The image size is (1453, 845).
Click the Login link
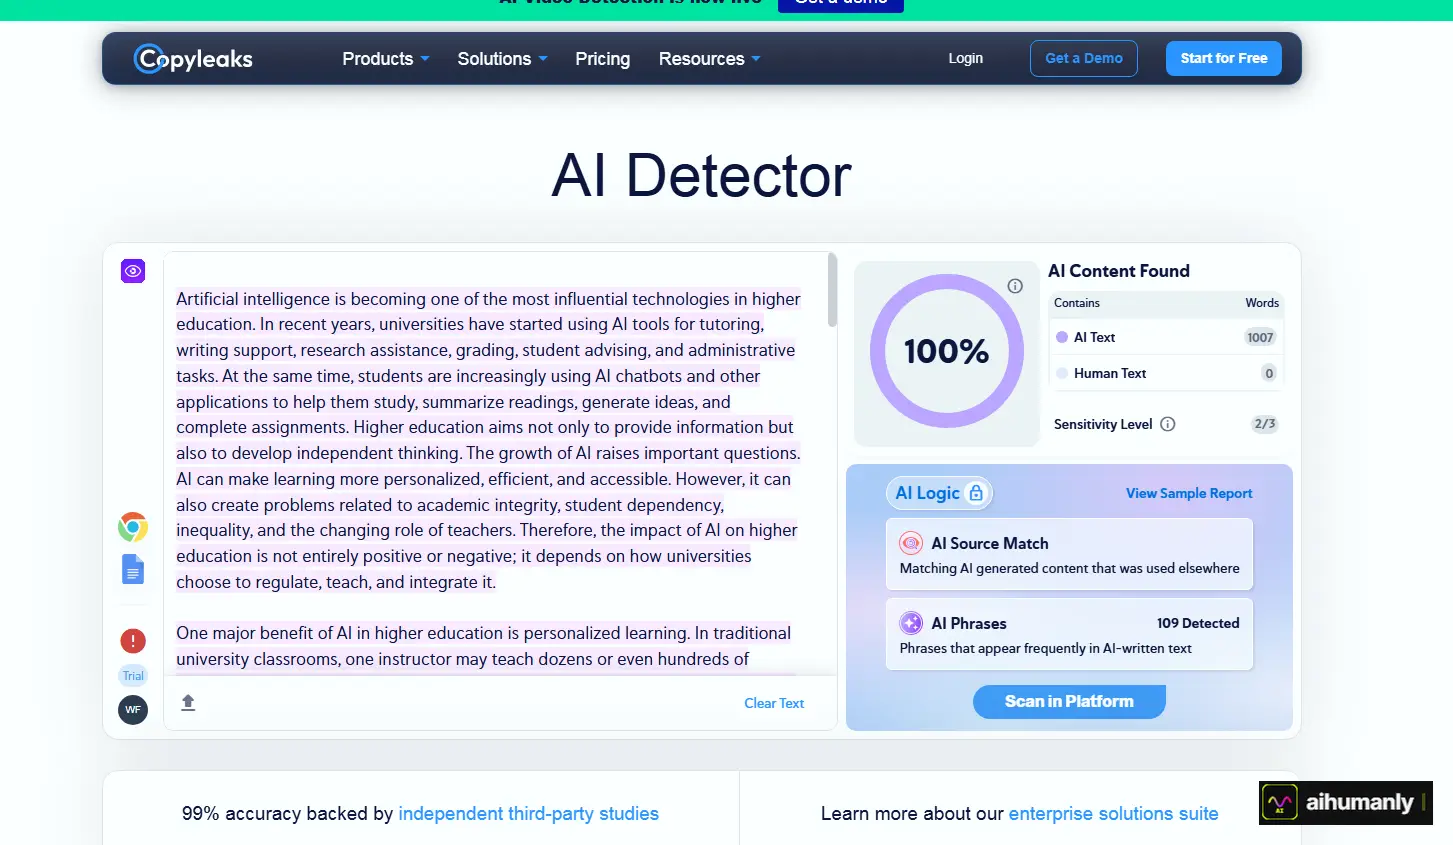pos(966,58)
